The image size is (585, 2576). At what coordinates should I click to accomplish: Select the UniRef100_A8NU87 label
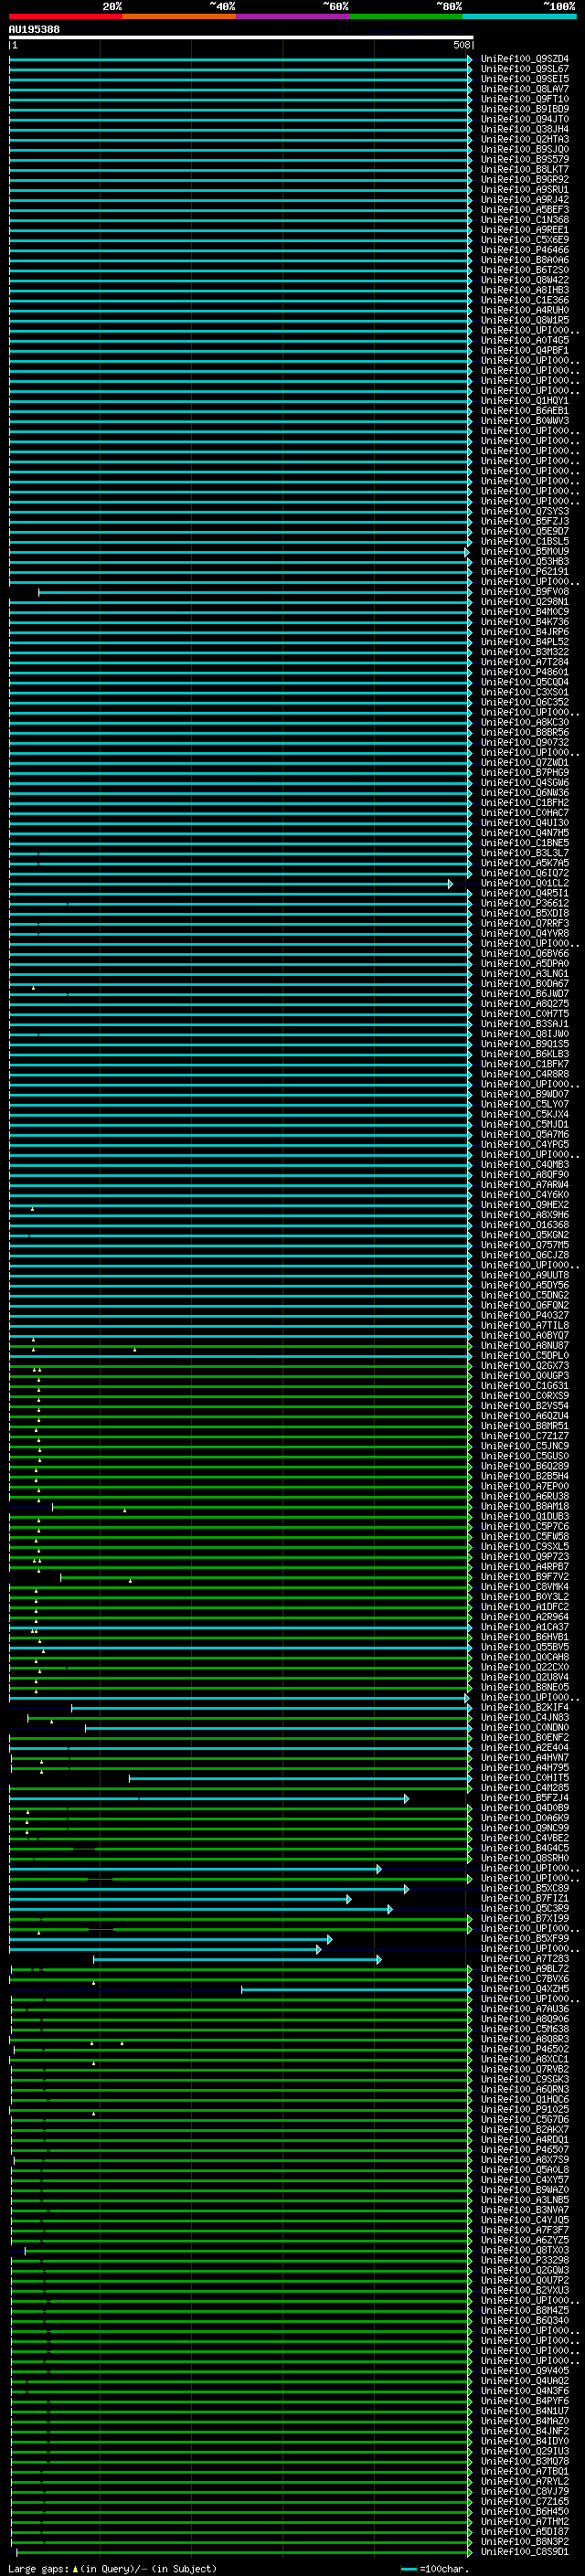point(524,1346)
